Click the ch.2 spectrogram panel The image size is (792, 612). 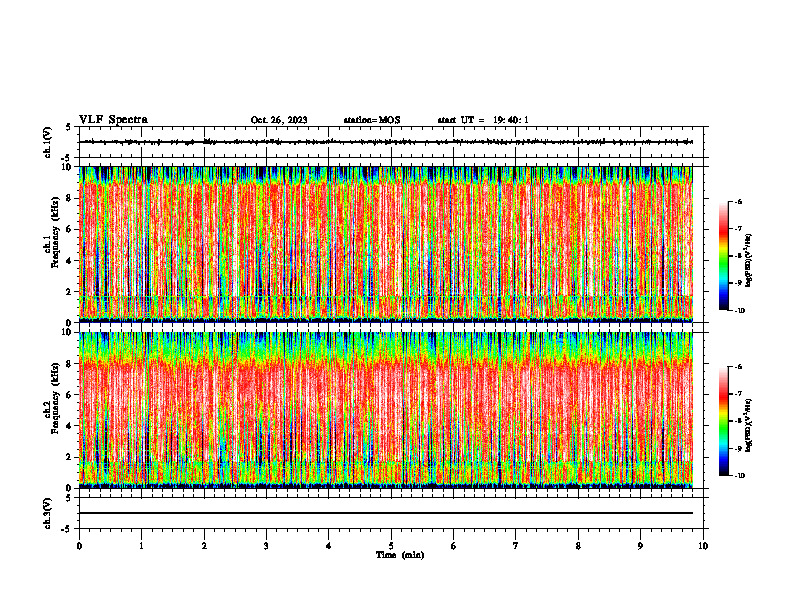386,410
